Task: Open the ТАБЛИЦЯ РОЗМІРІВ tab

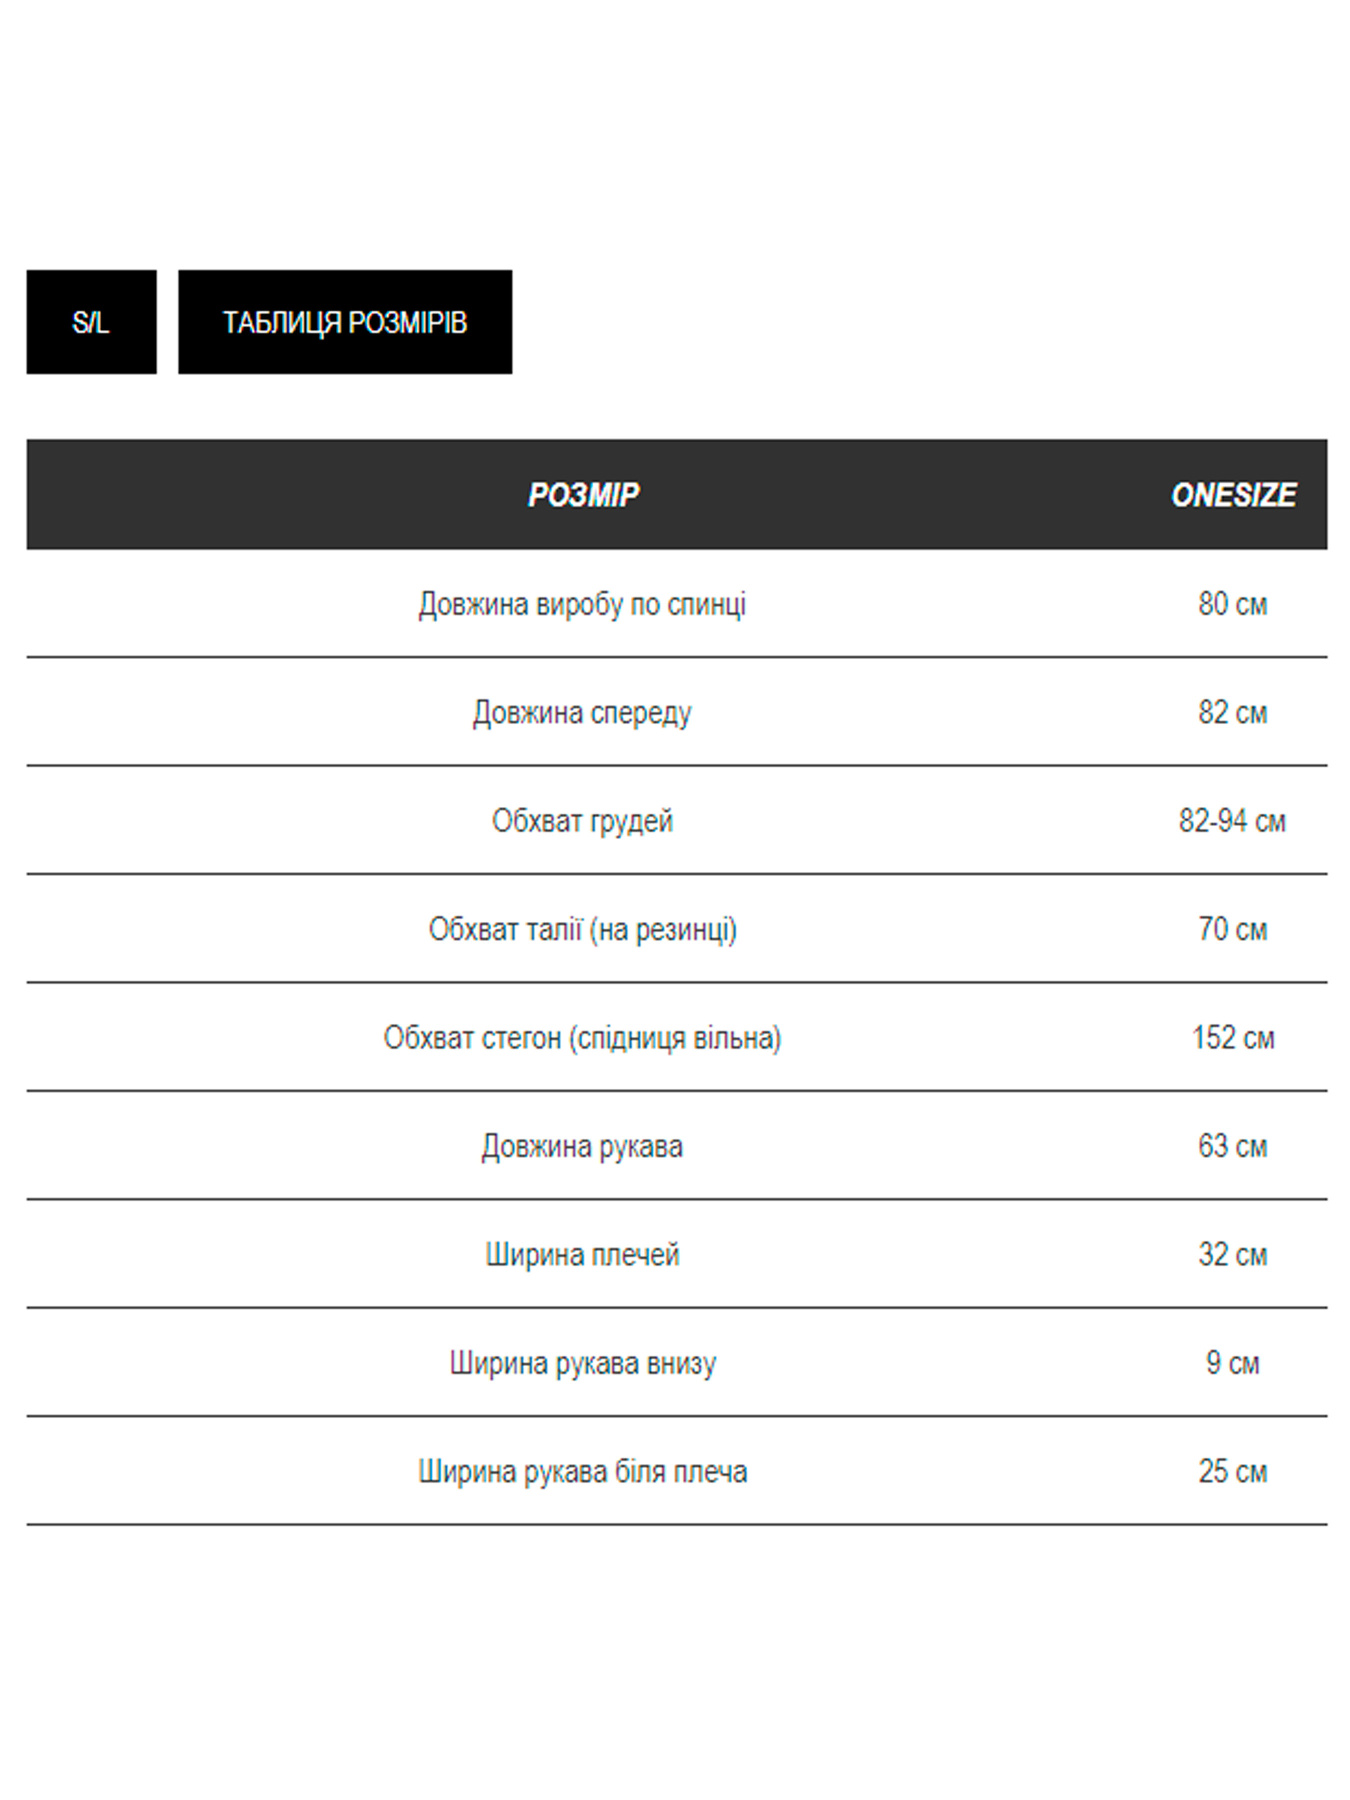Action: pyautogui.click(x=345, y=322)
